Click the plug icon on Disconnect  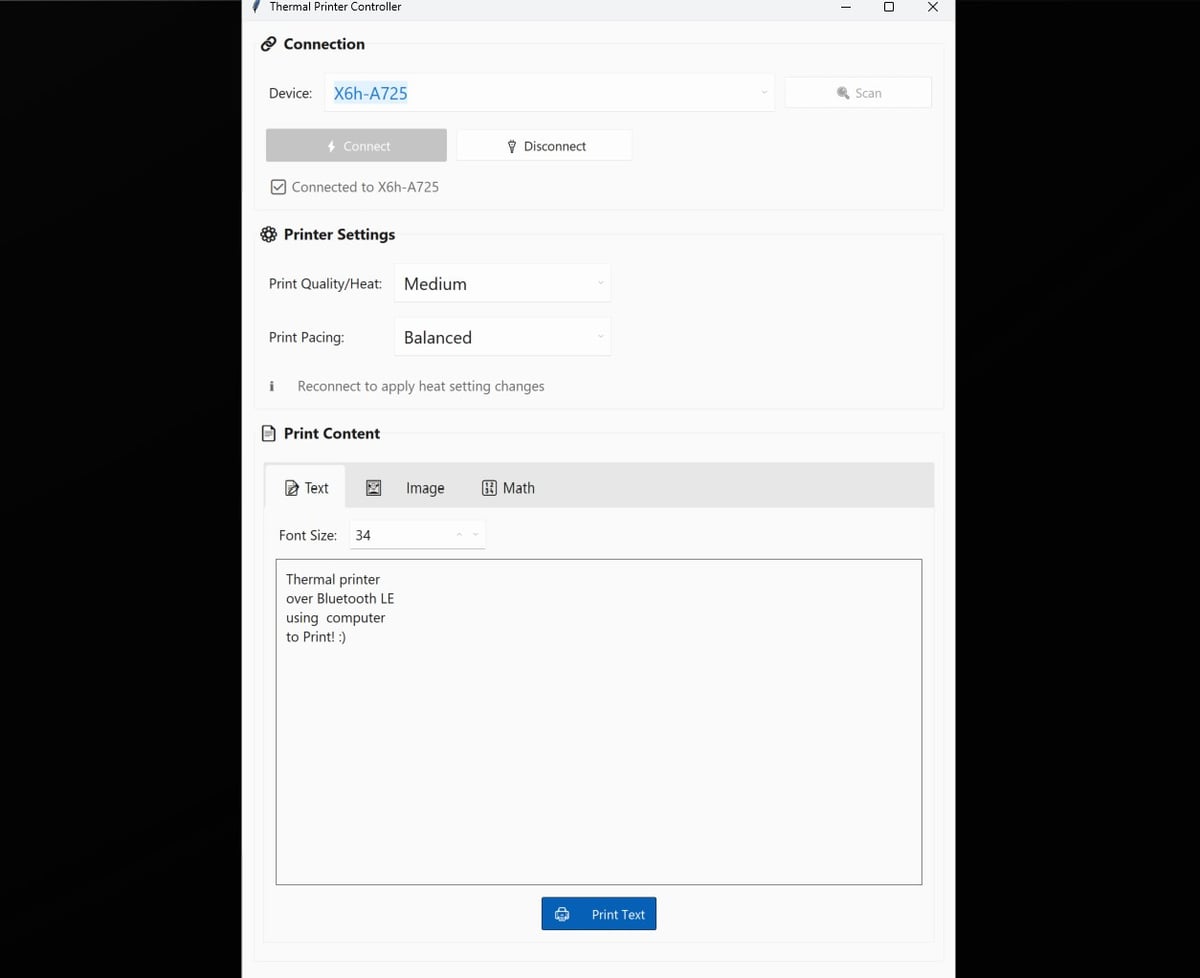[512, 146]
